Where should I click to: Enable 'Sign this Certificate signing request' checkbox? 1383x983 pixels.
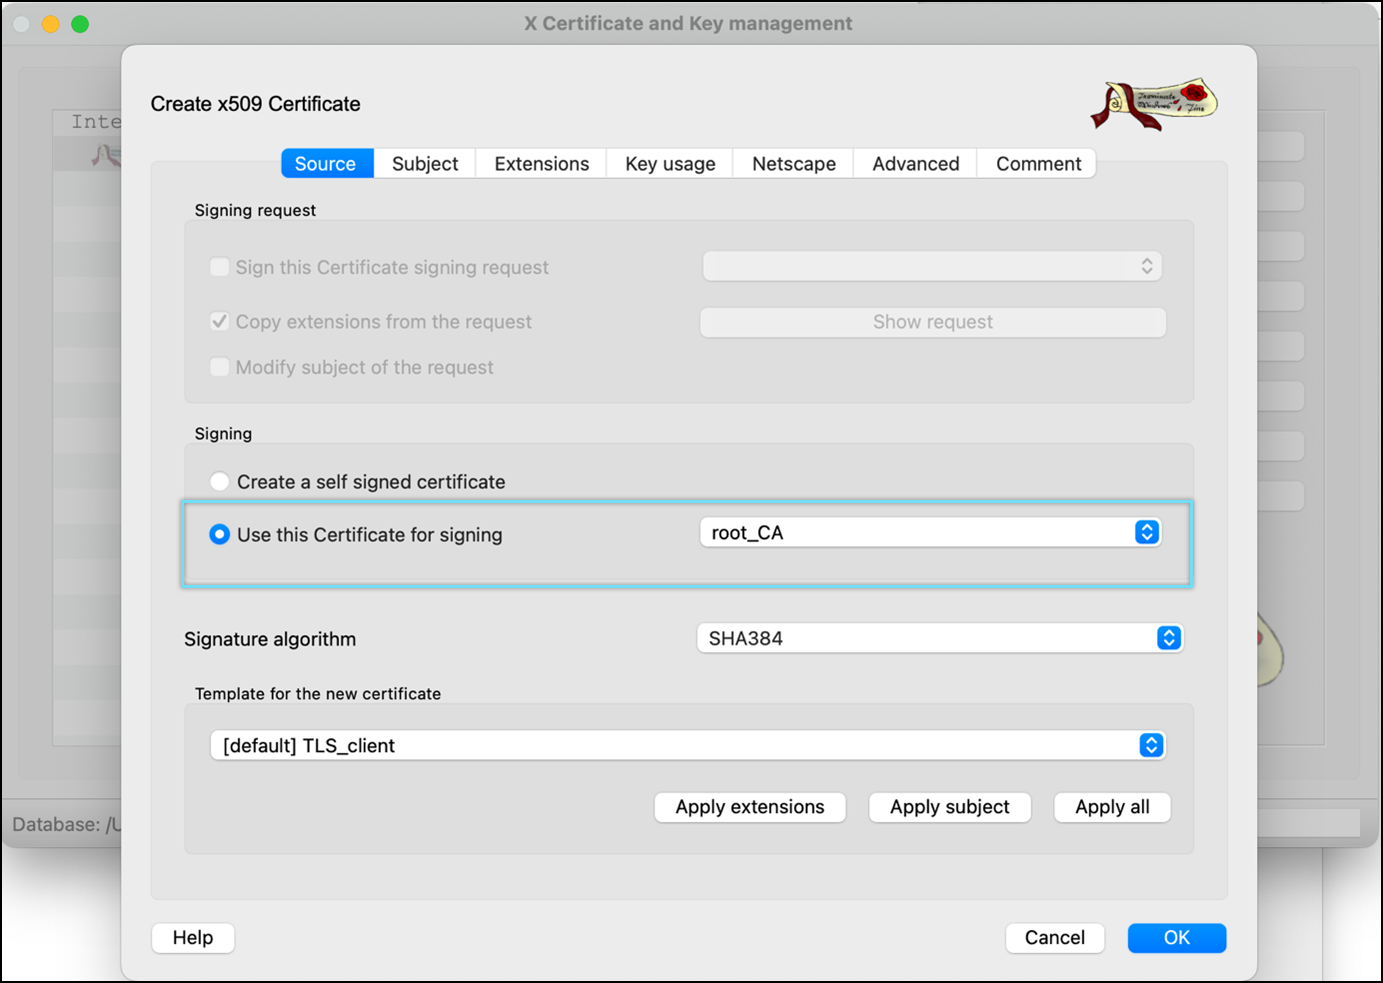coord(220,267)
